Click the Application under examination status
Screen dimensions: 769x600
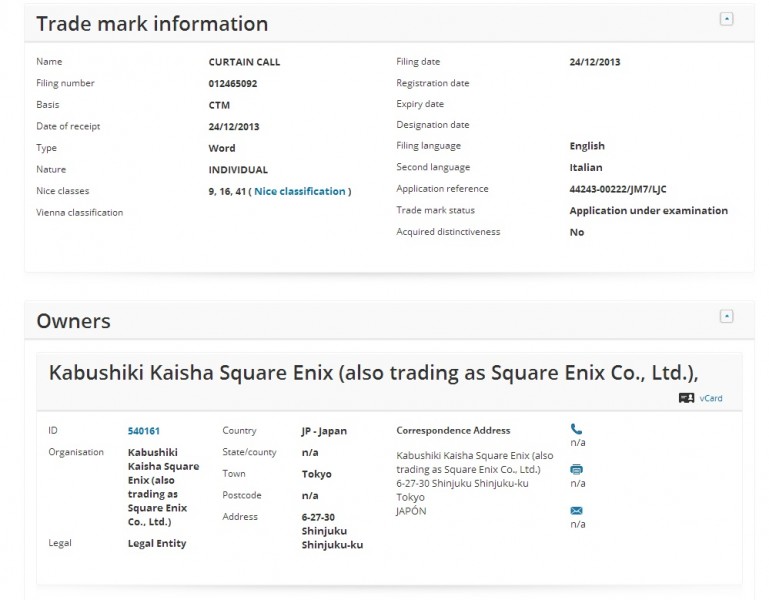648,211
